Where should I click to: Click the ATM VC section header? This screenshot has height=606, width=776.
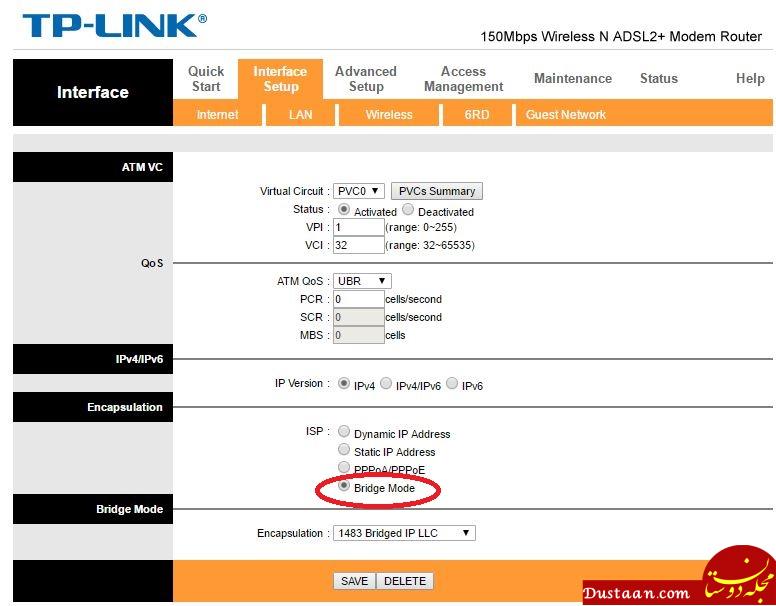pos(93,167)
